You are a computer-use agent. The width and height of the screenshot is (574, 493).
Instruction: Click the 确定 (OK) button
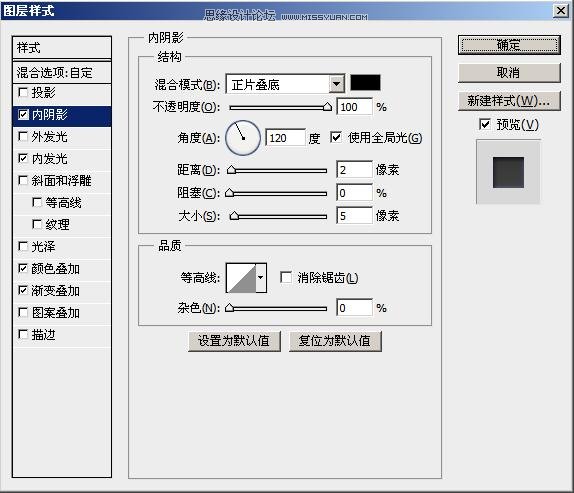(x=509, y=45)
